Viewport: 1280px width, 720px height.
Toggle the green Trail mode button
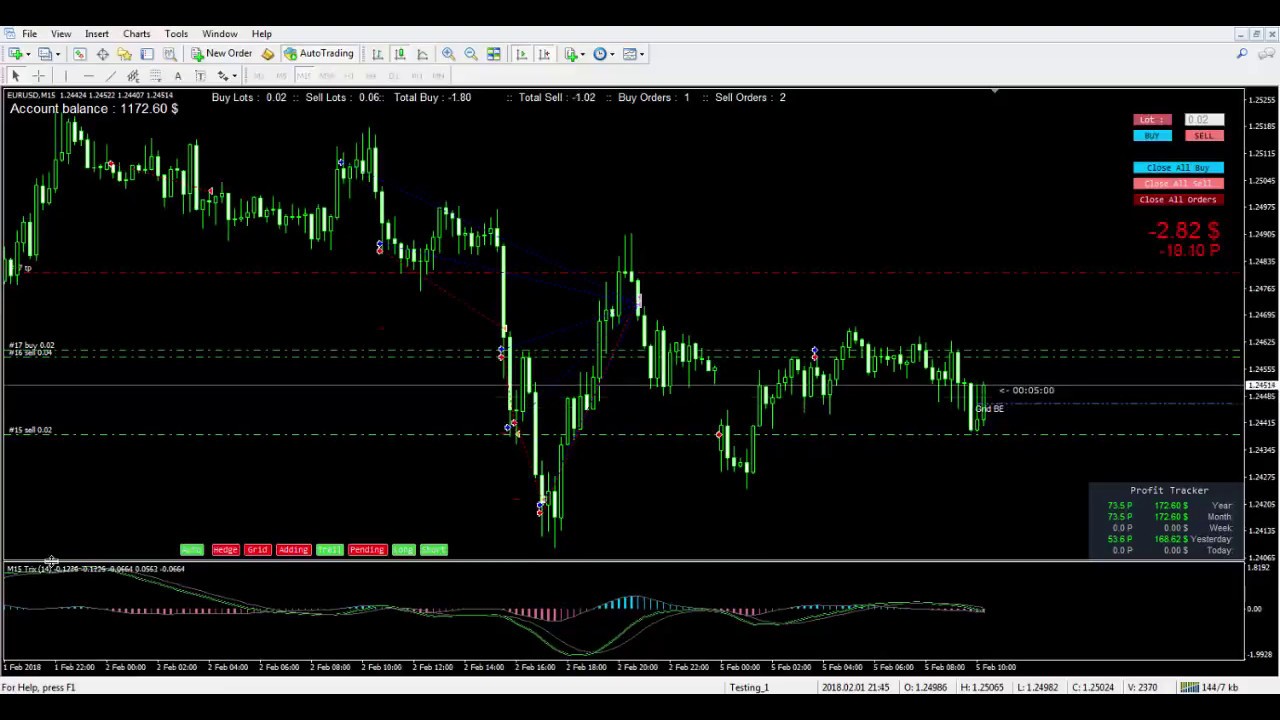pos(329,550)
